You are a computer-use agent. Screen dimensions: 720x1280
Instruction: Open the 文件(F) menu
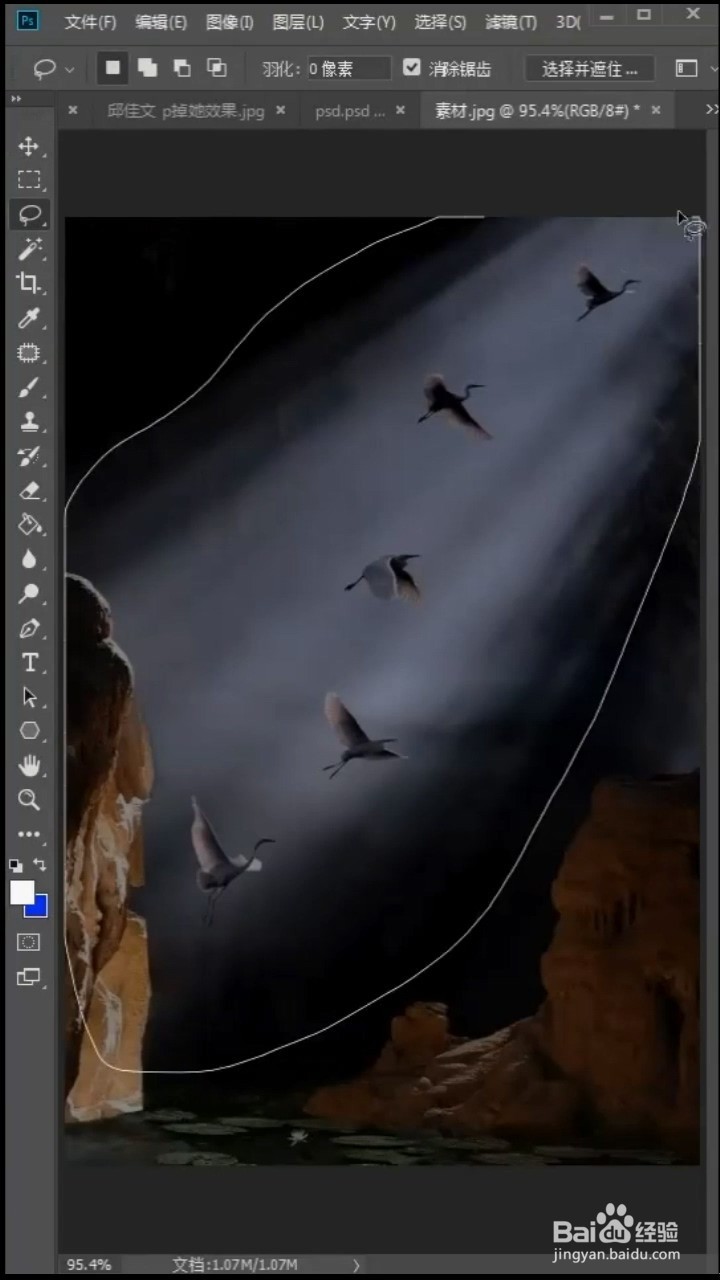point(90,21)
